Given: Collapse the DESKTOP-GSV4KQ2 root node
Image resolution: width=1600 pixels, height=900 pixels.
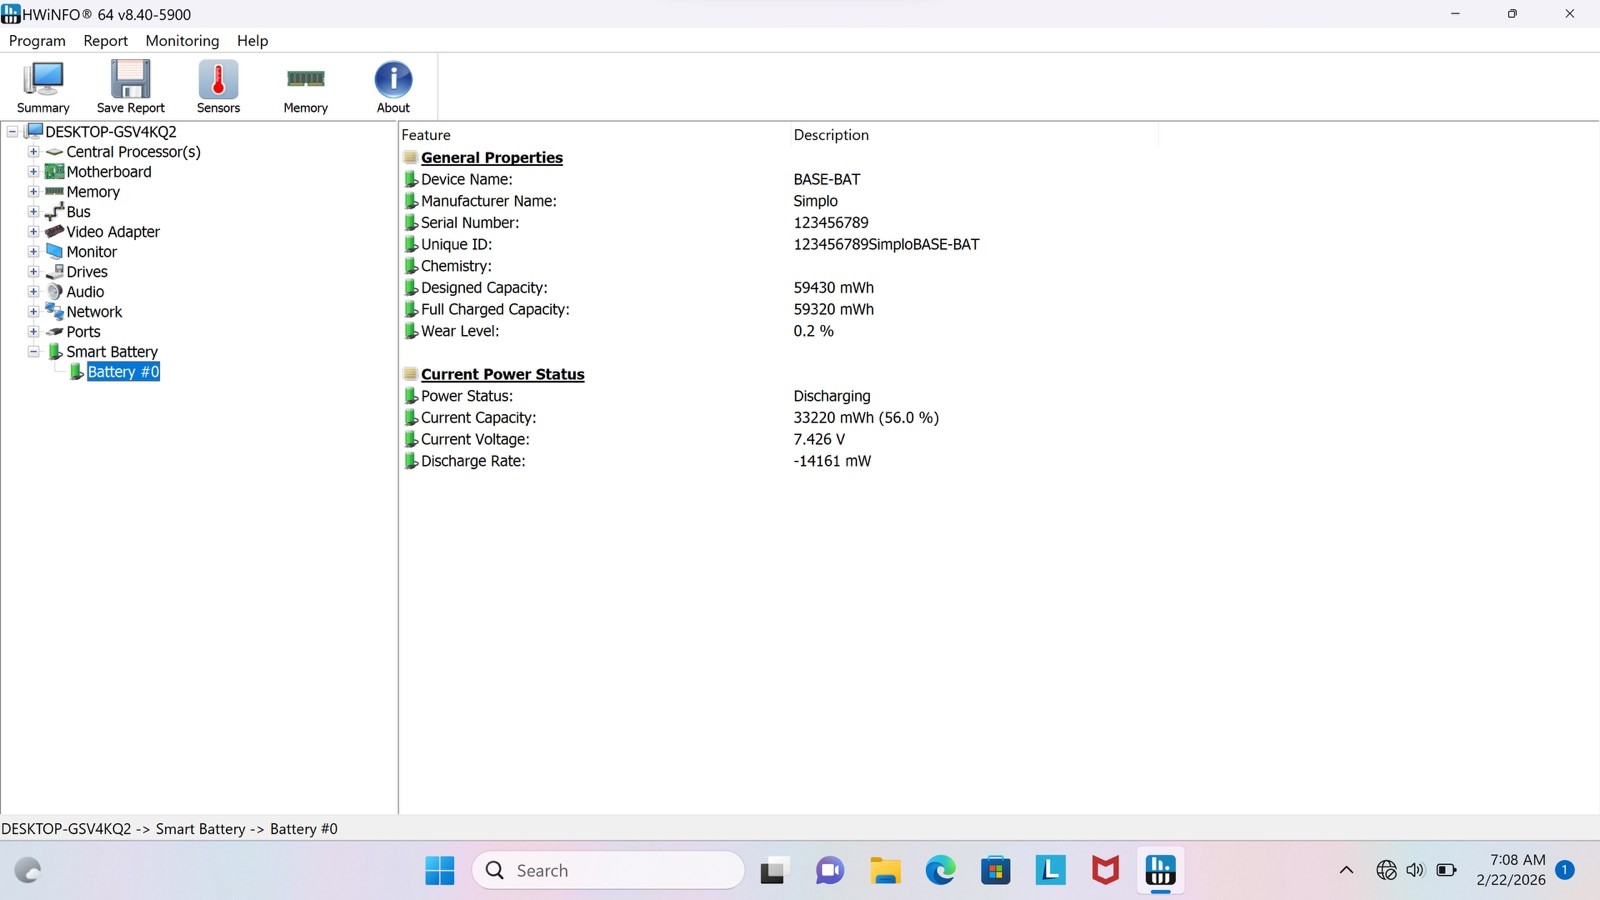Looking at the screenshot, I should (12, 131).
